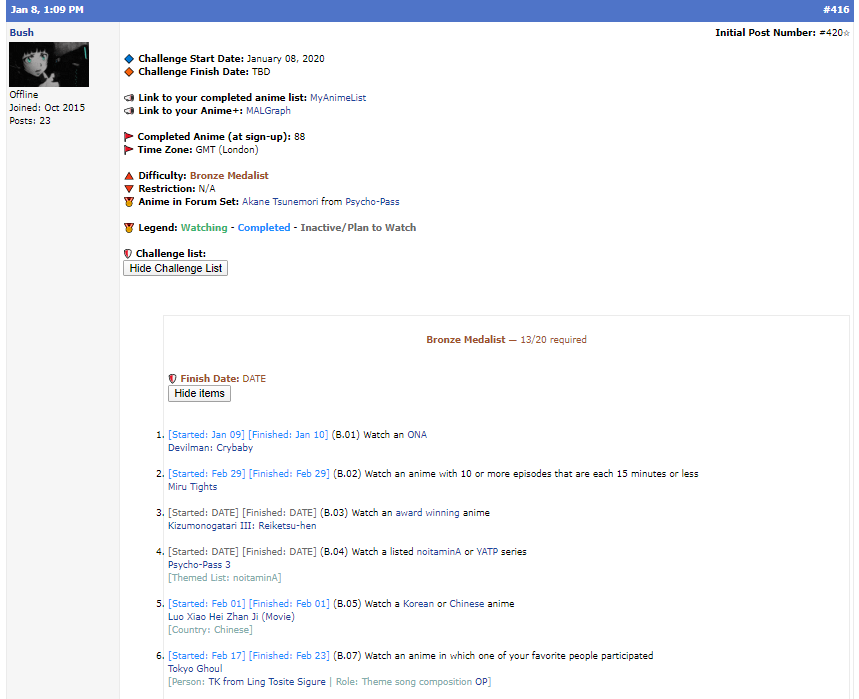Go to post number #416 permalink
Viewport: 859px width, 699px height.
[x=835, y=10]
